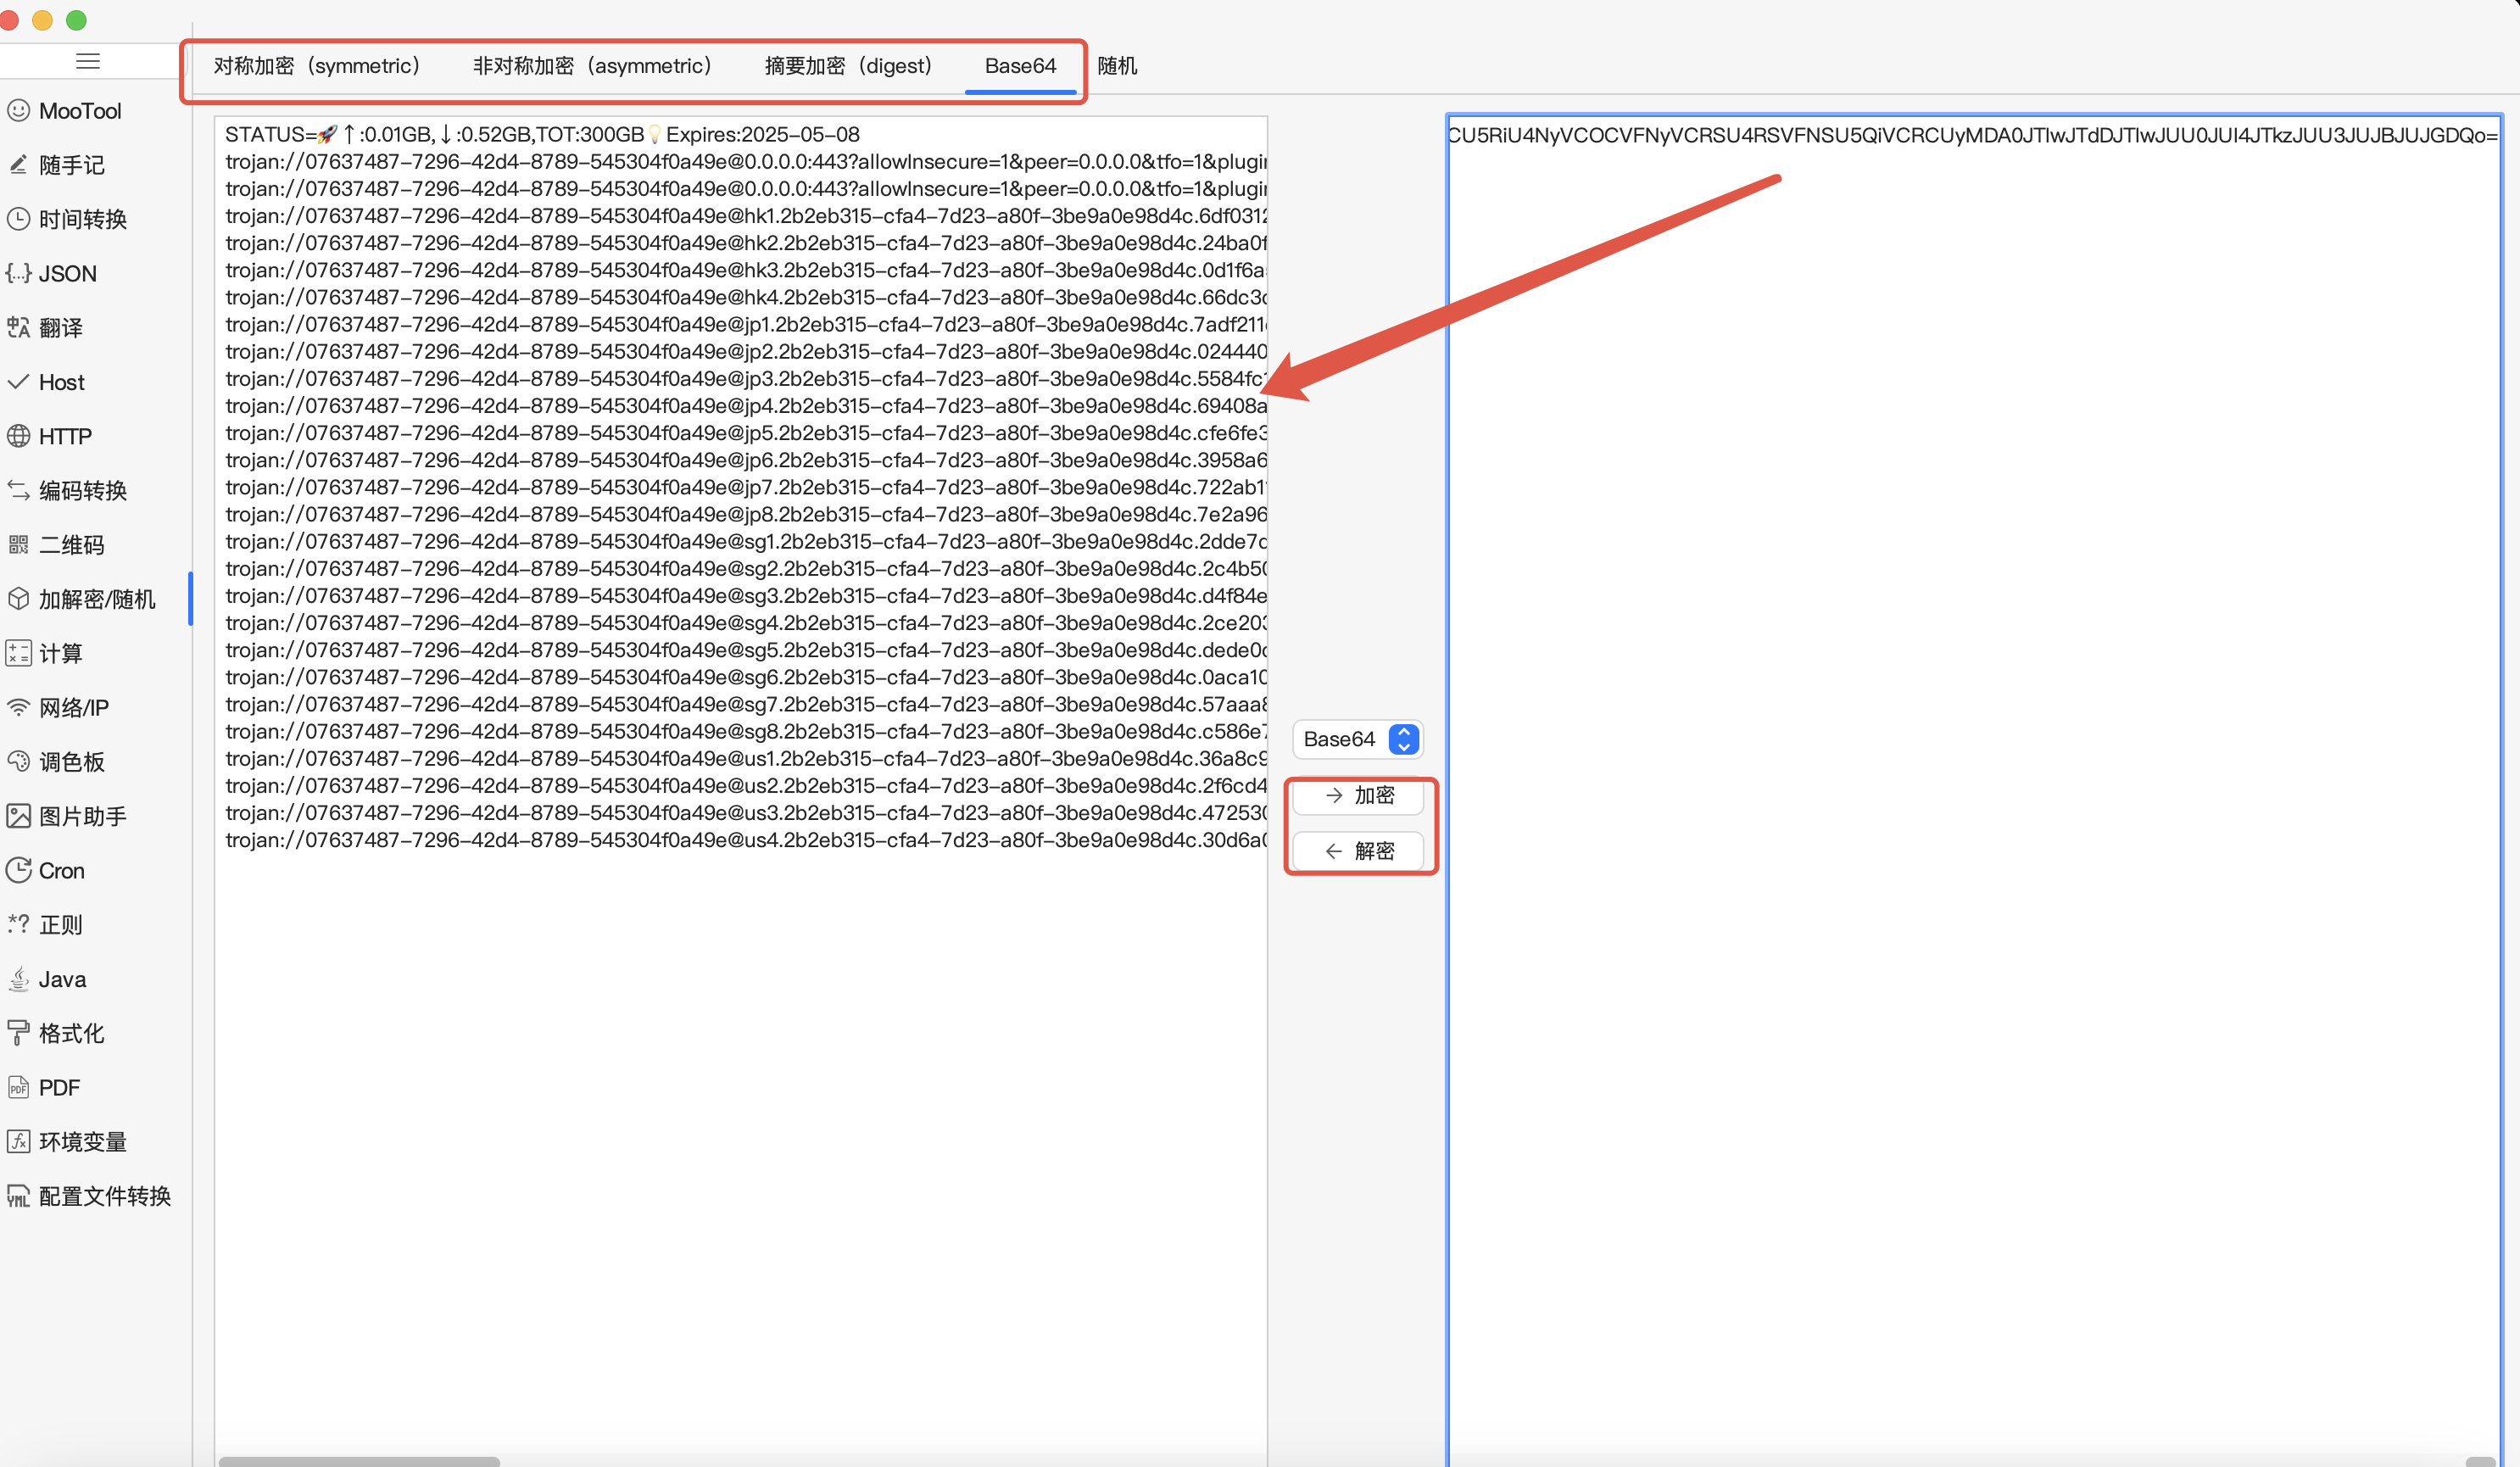Open the JSON tool in sidebar
2520x1467 pixels.
tap(67, 273)
